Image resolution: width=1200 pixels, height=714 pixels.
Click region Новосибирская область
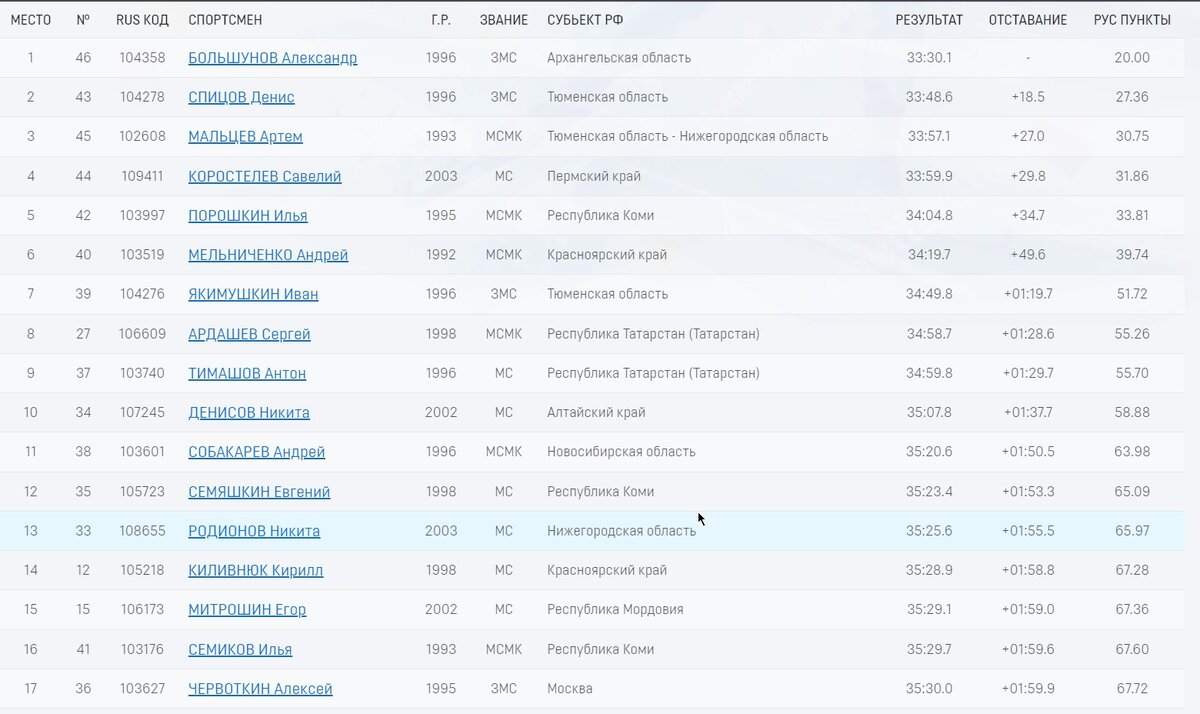(621, 452)
